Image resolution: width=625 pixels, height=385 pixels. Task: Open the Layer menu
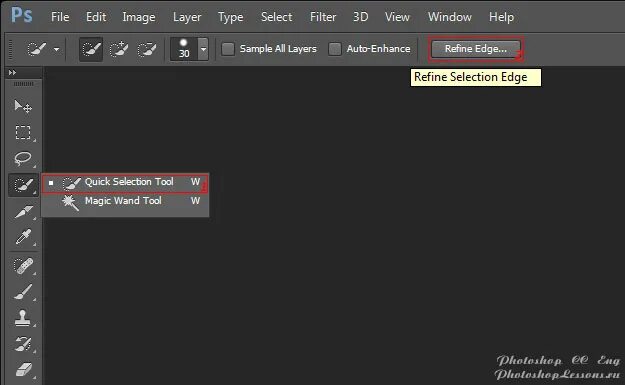tap(187, 17)
